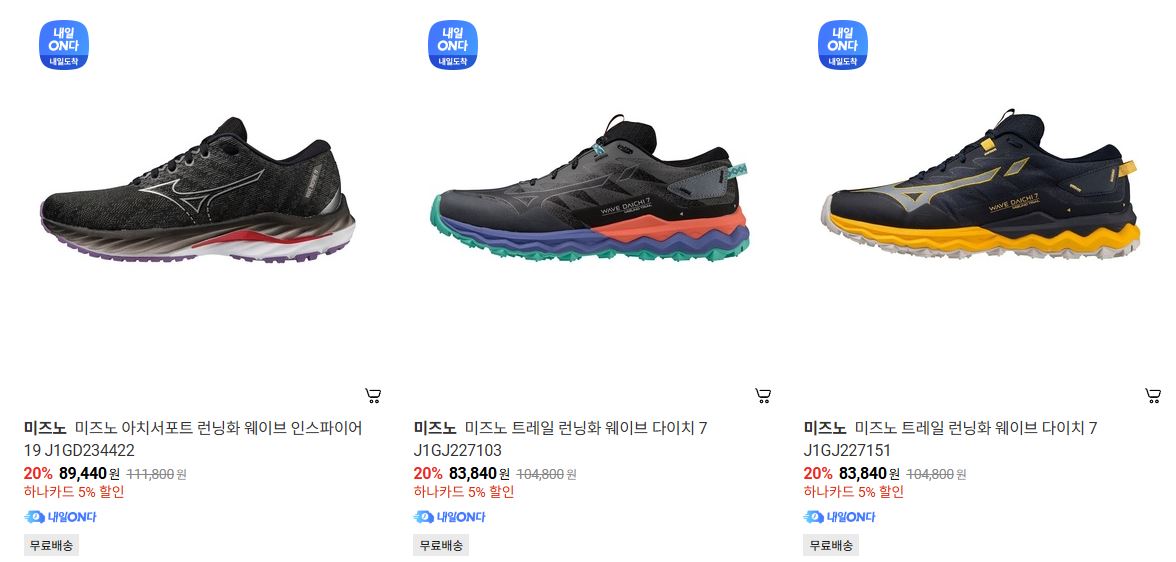This screenshot has width=1176, height=562.
Task: Click the 내일ON다 badge above the yellow-soled Daichi shoe
Action: (843, 45)
